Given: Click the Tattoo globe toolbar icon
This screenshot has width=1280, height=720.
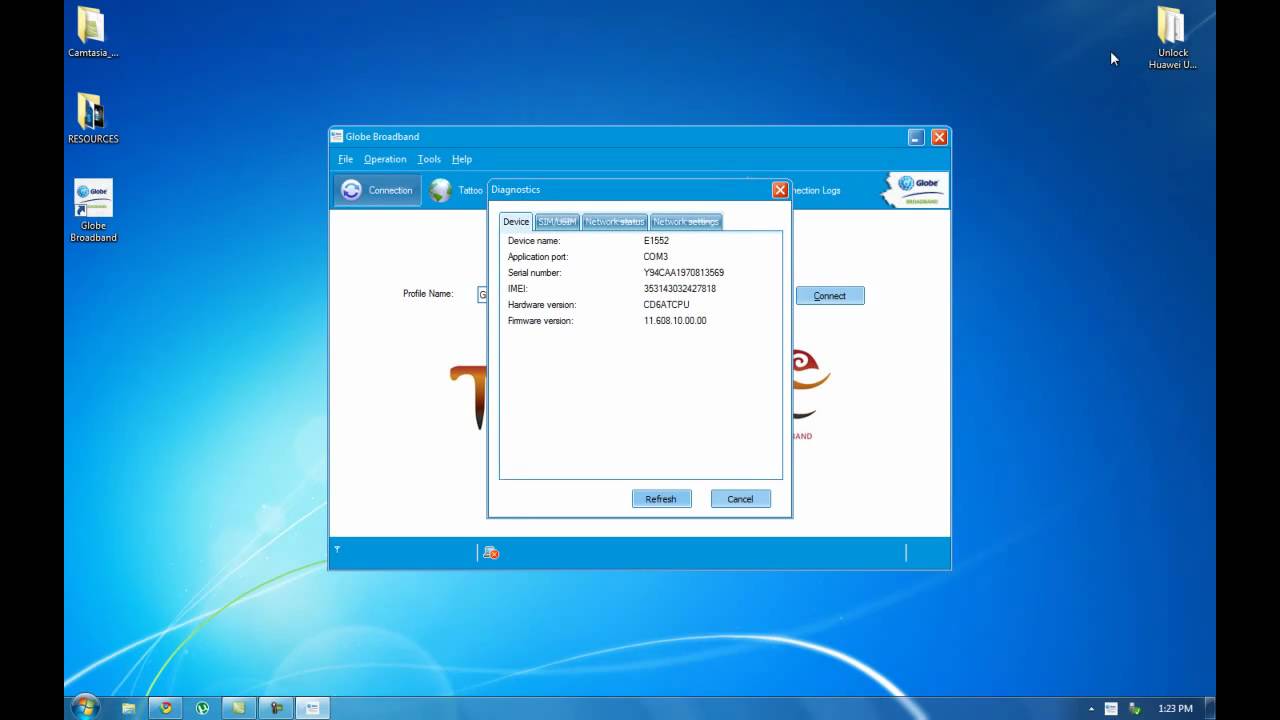Looking at the screenshot, I should [440, 190].
